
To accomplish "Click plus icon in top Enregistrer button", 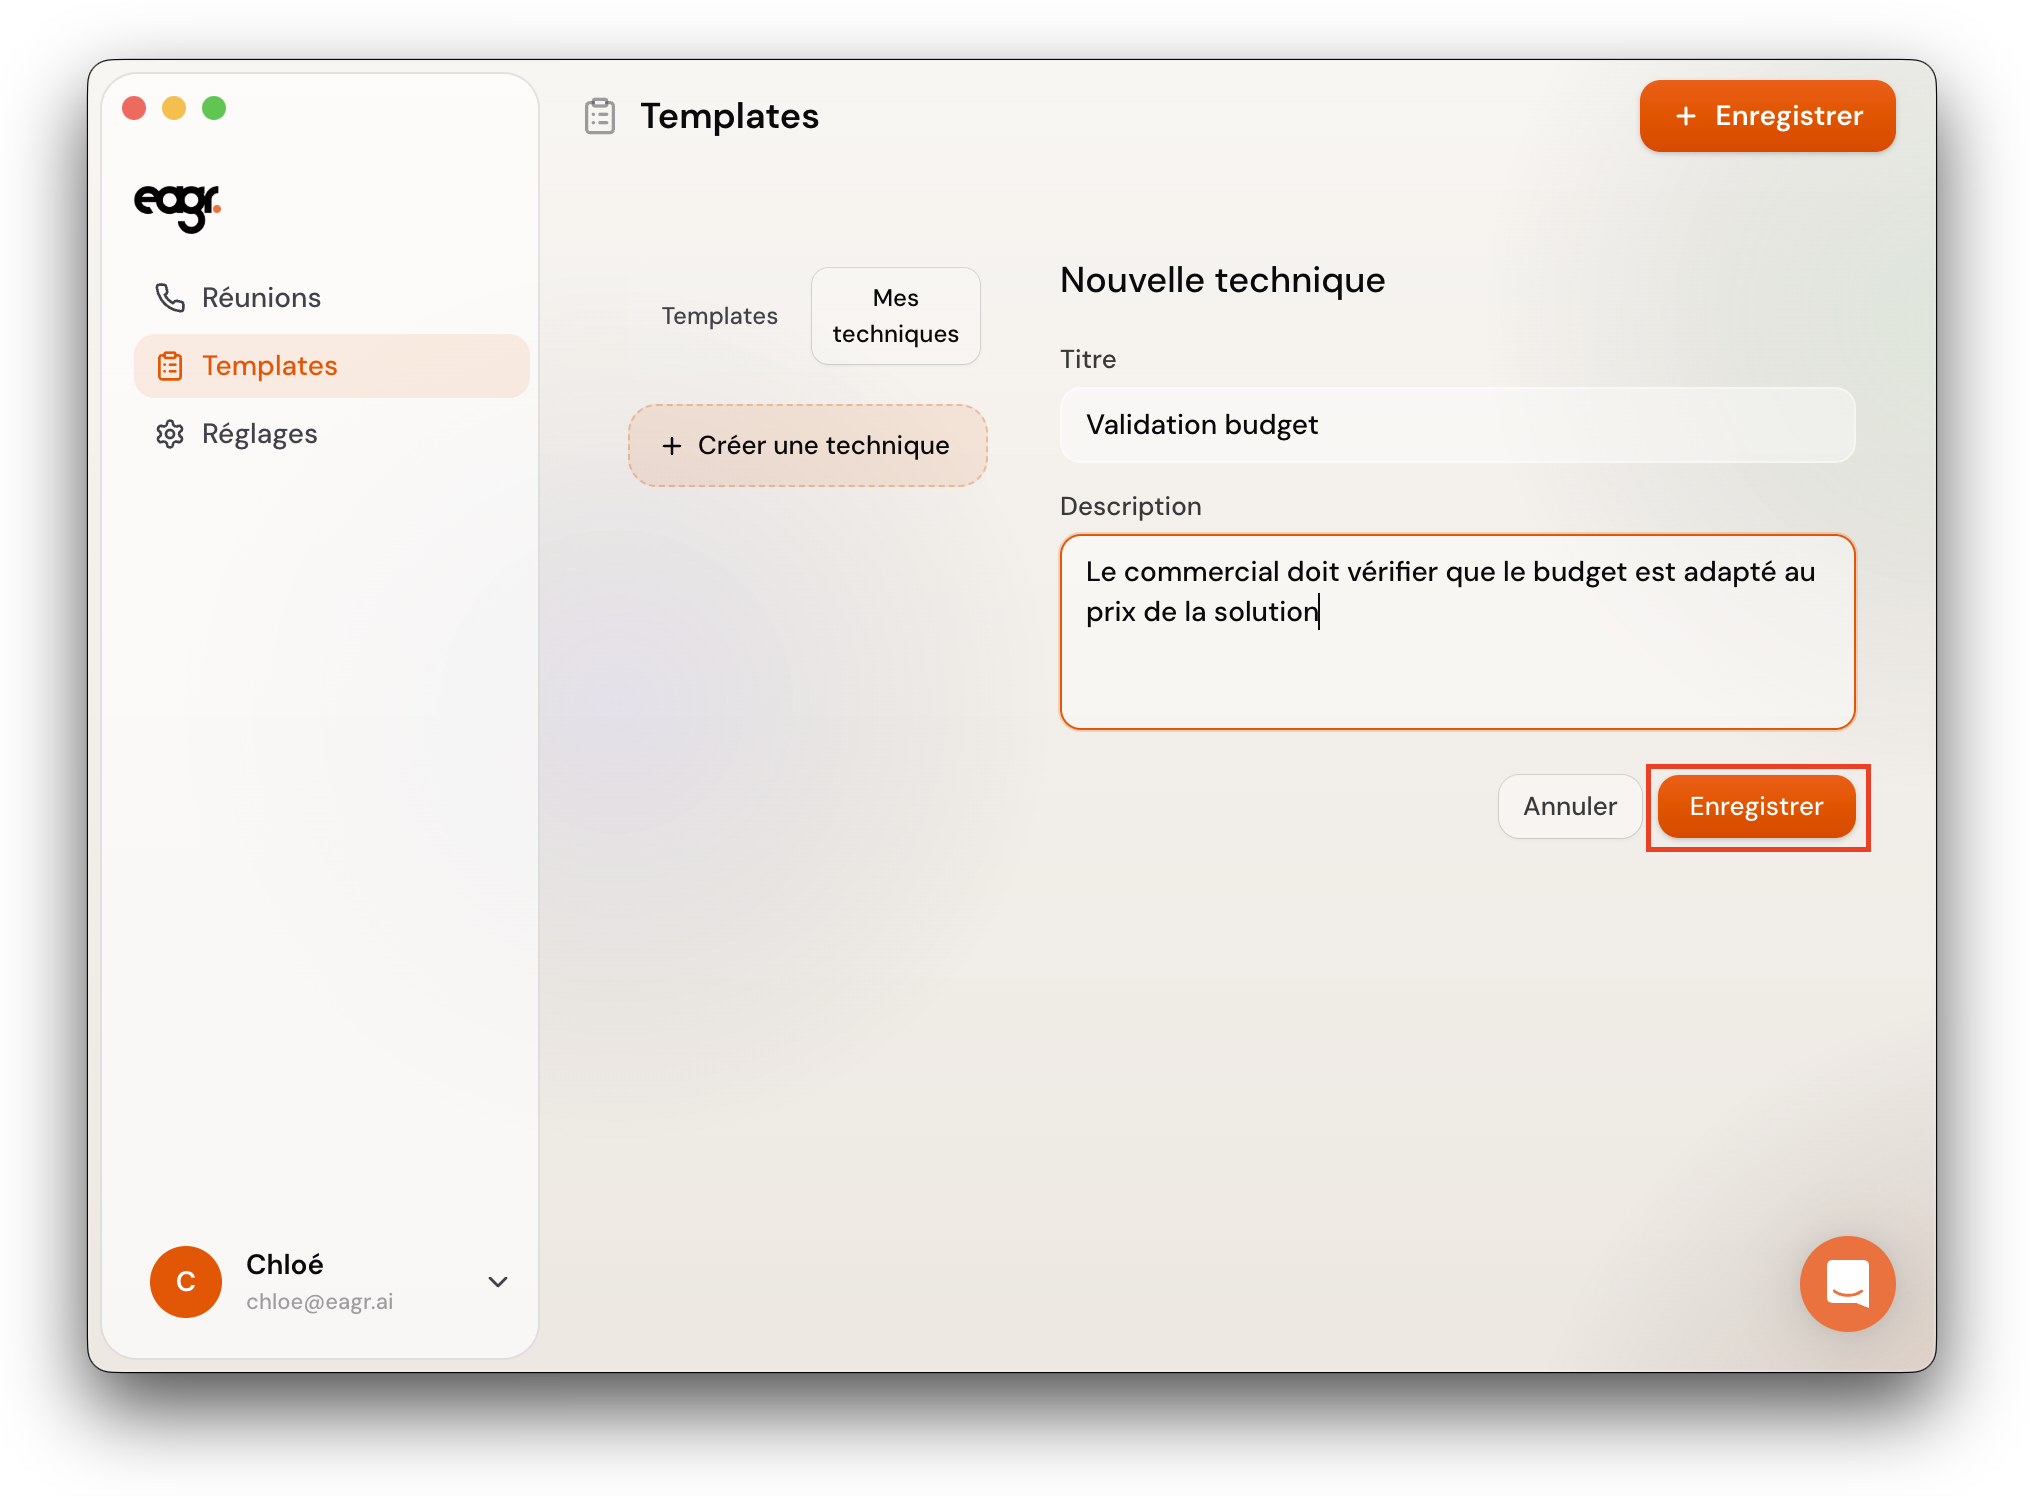I will click(1686, 116).
